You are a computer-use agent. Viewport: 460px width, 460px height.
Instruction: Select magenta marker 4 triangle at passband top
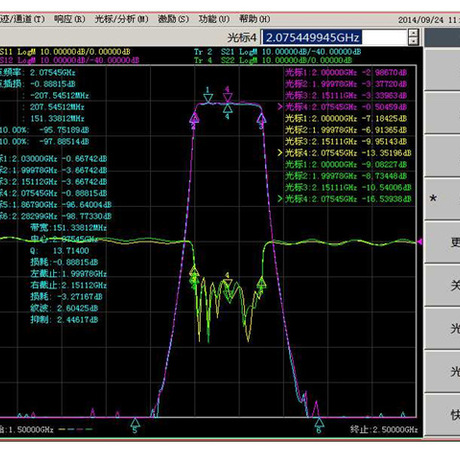(228, 98)
